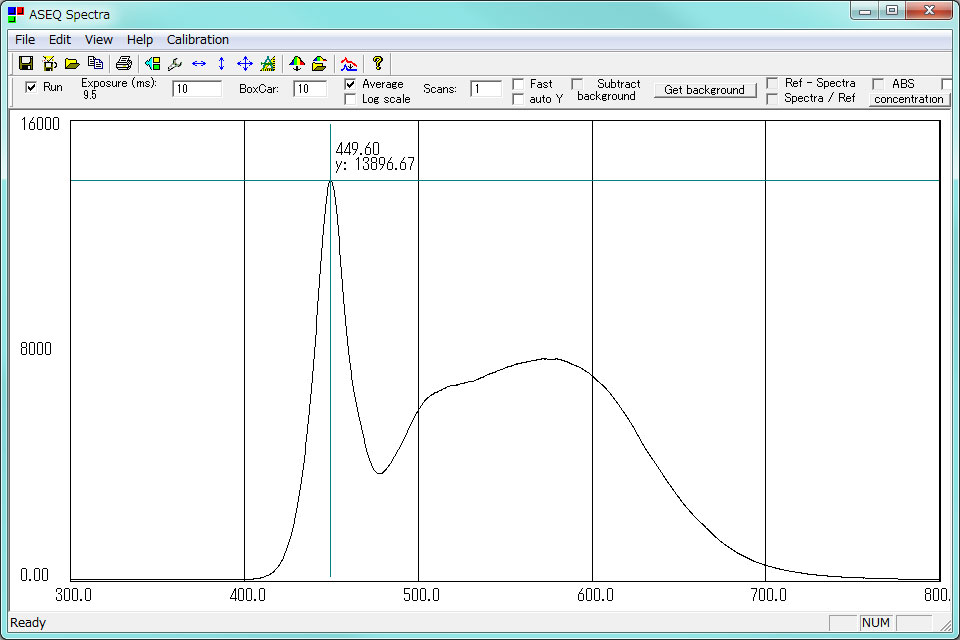Open the File menu
960x640 pixels.
pos(25,40)
